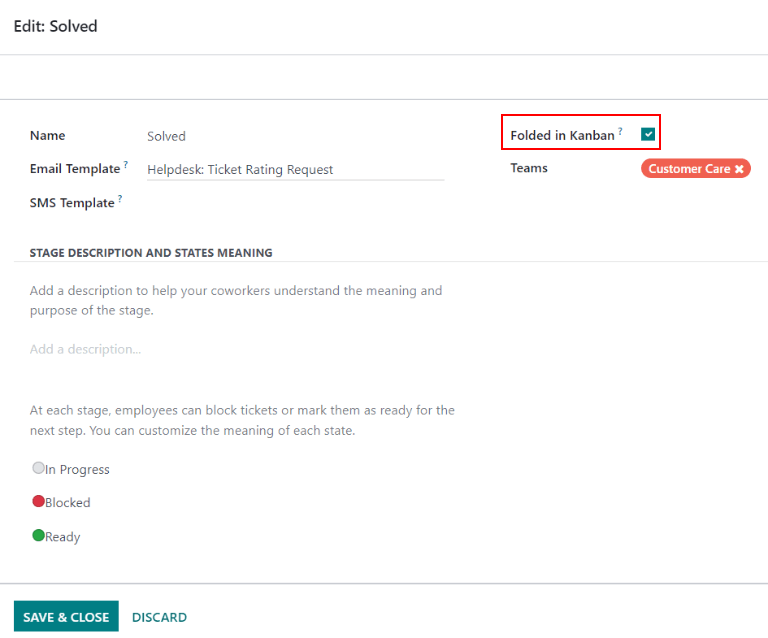Click the Folded in Kanban help icon

[620, 131]
